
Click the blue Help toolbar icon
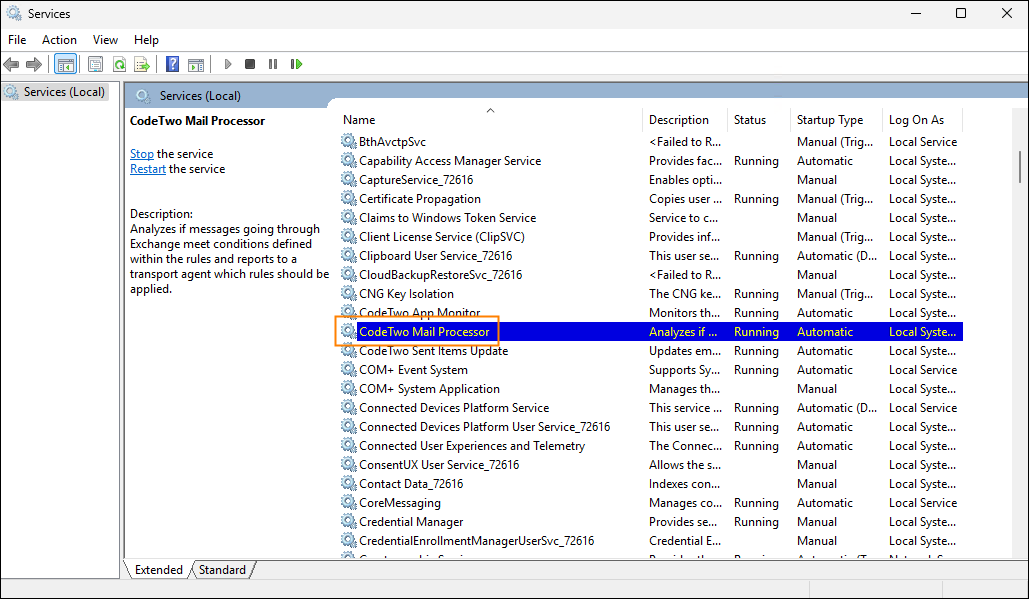click(172, 64)
